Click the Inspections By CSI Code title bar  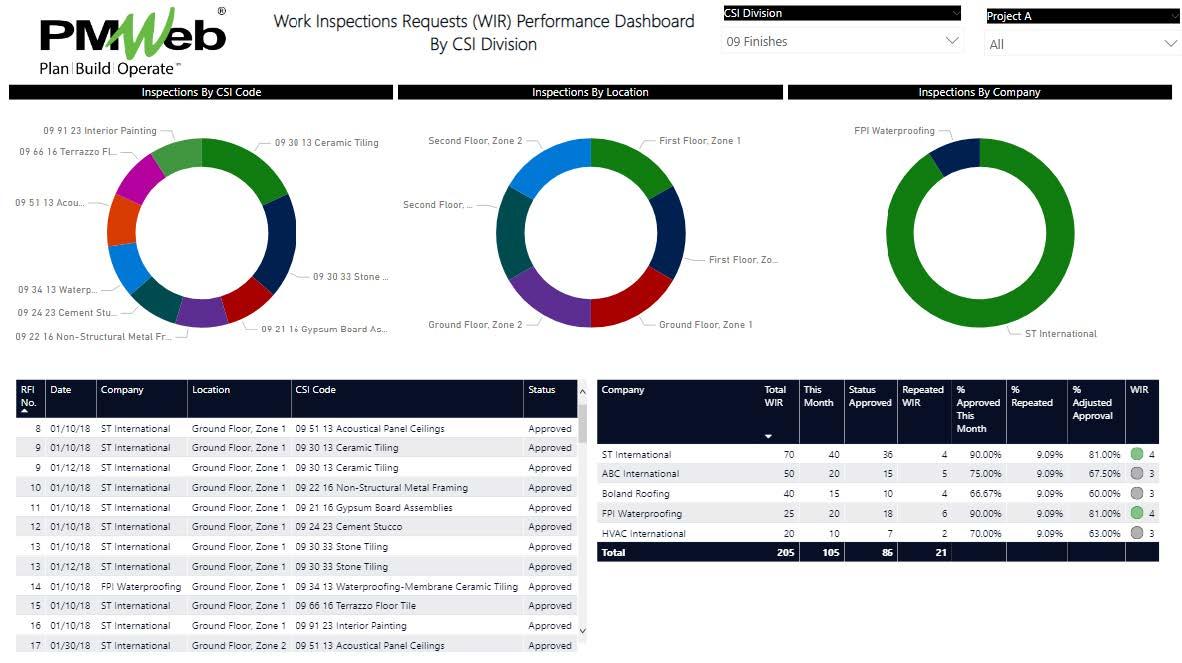[201, 92]
